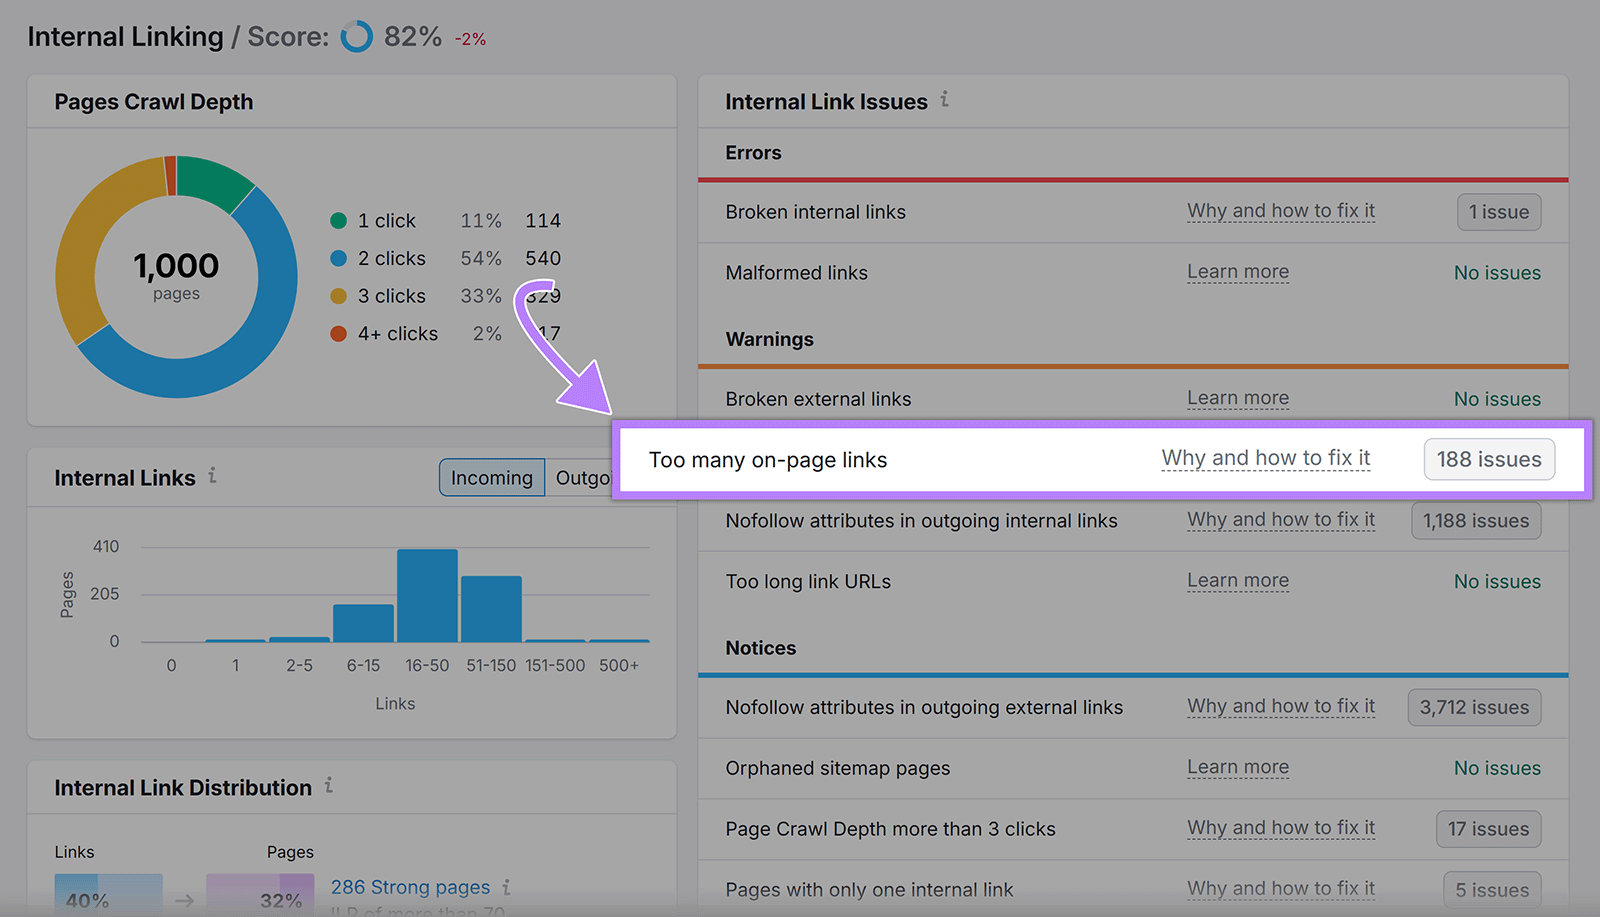Screen dimensions: 1600x917
Task: Click the info icon next to Internal Link Issues
Action: (x=945, y=100)
